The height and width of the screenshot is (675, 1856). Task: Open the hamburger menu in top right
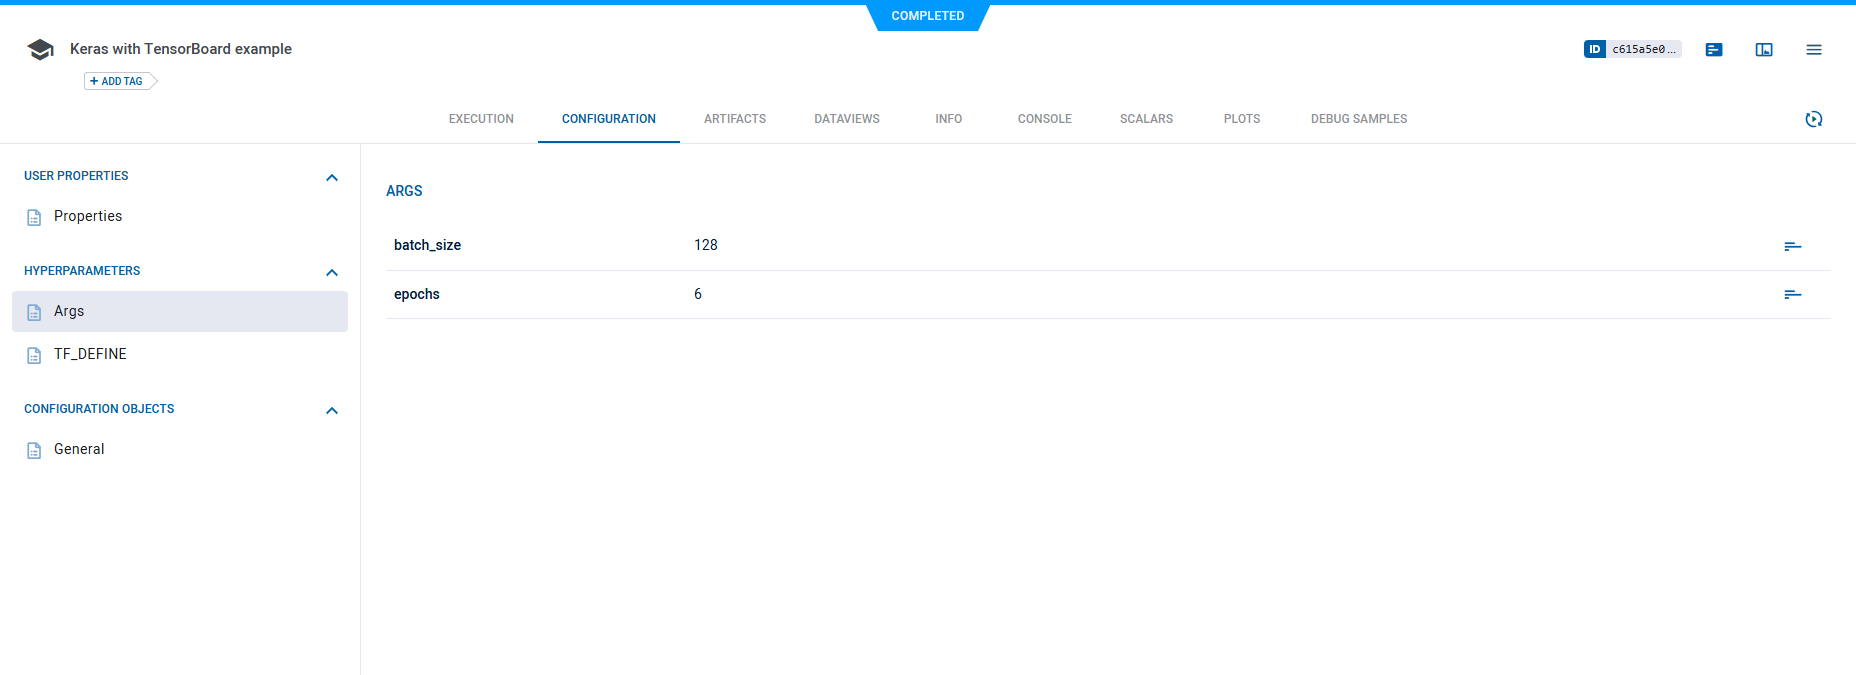pos(1814,50)
